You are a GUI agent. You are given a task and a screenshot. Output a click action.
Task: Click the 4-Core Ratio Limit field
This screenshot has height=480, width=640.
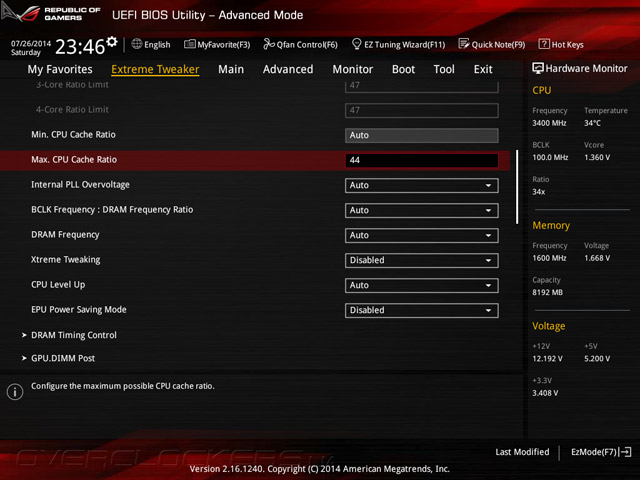point(421,110)
